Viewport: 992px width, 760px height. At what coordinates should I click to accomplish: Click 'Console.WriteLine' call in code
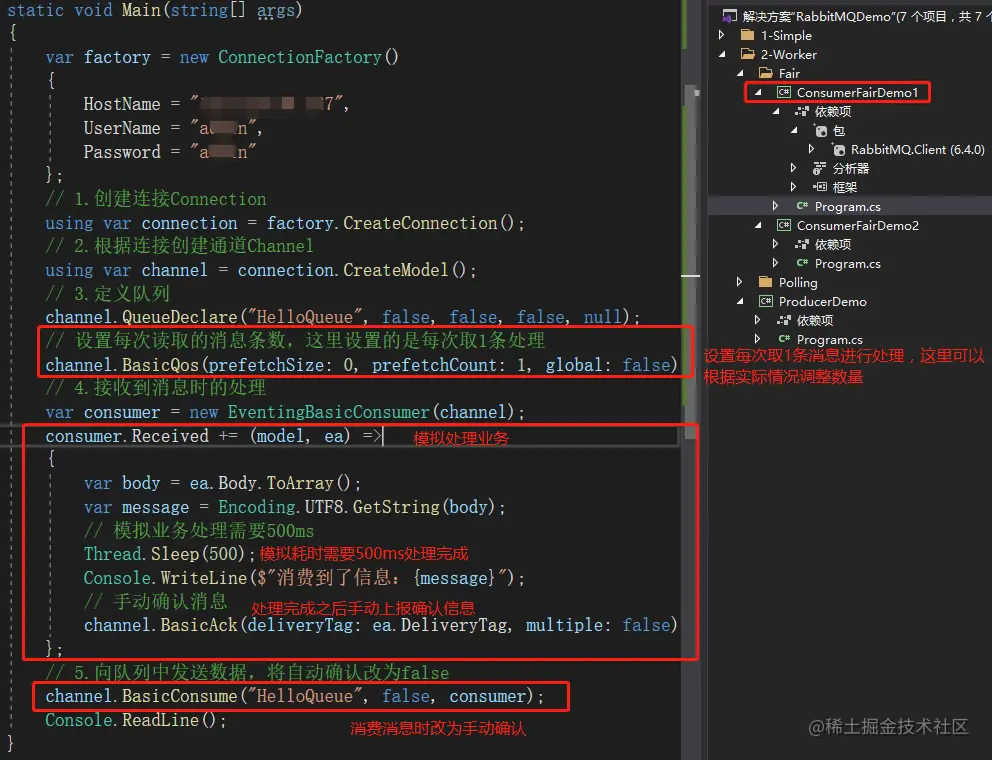point(165,578)
